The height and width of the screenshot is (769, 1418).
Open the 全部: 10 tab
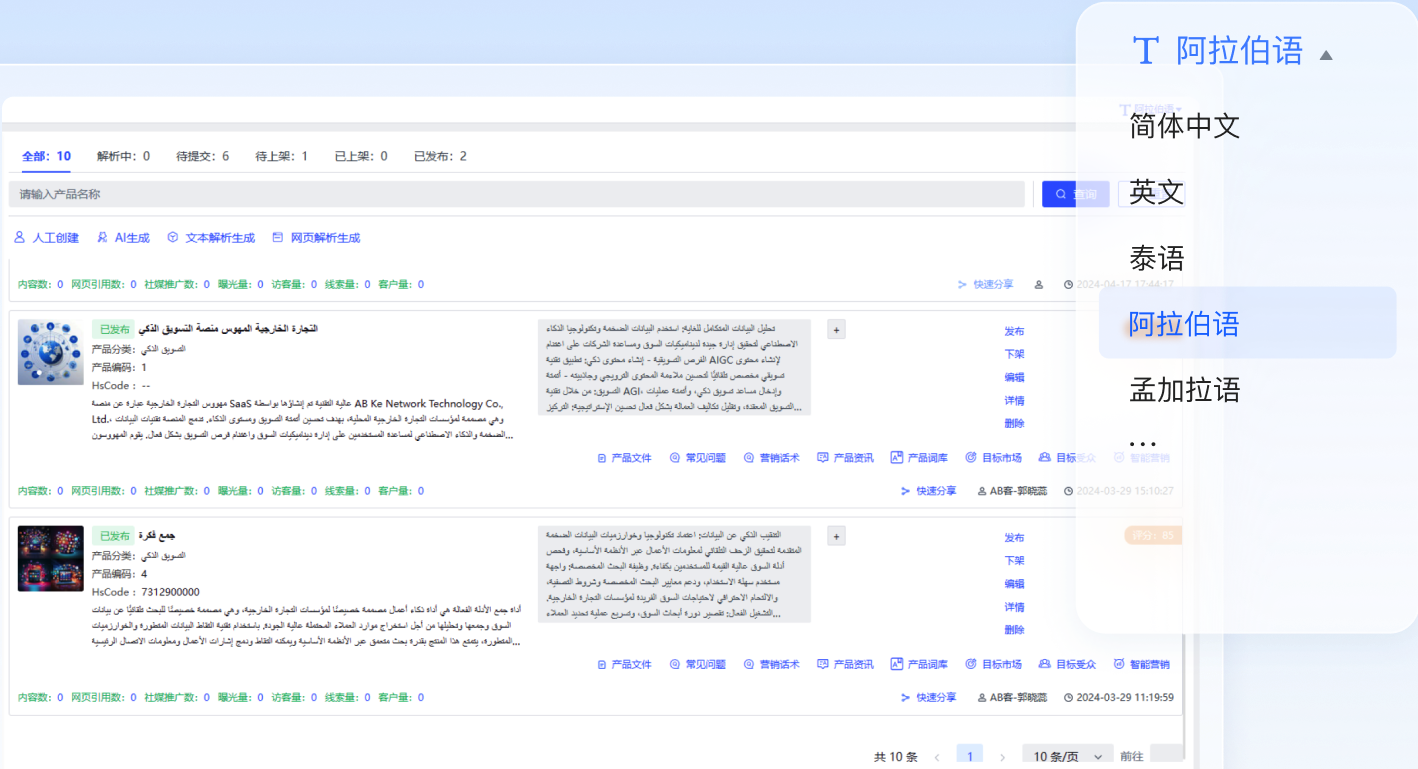(x=46, y=156)
